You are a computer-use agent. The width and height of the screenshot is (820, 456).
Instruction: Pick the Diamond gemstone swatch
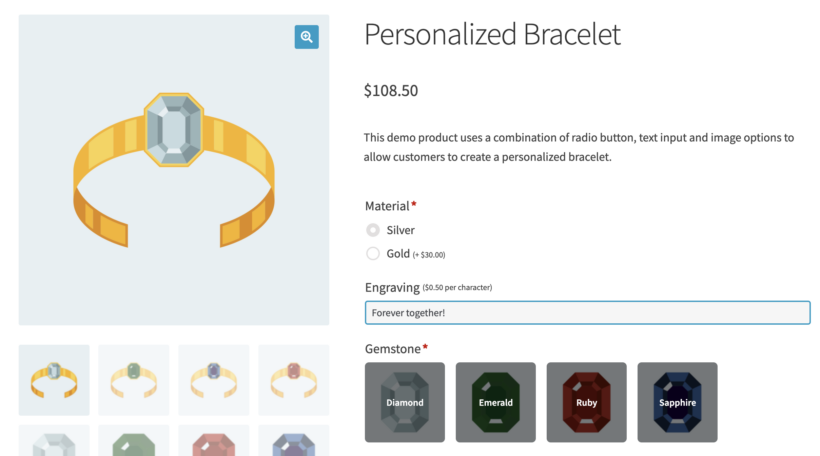pos(405,402)
